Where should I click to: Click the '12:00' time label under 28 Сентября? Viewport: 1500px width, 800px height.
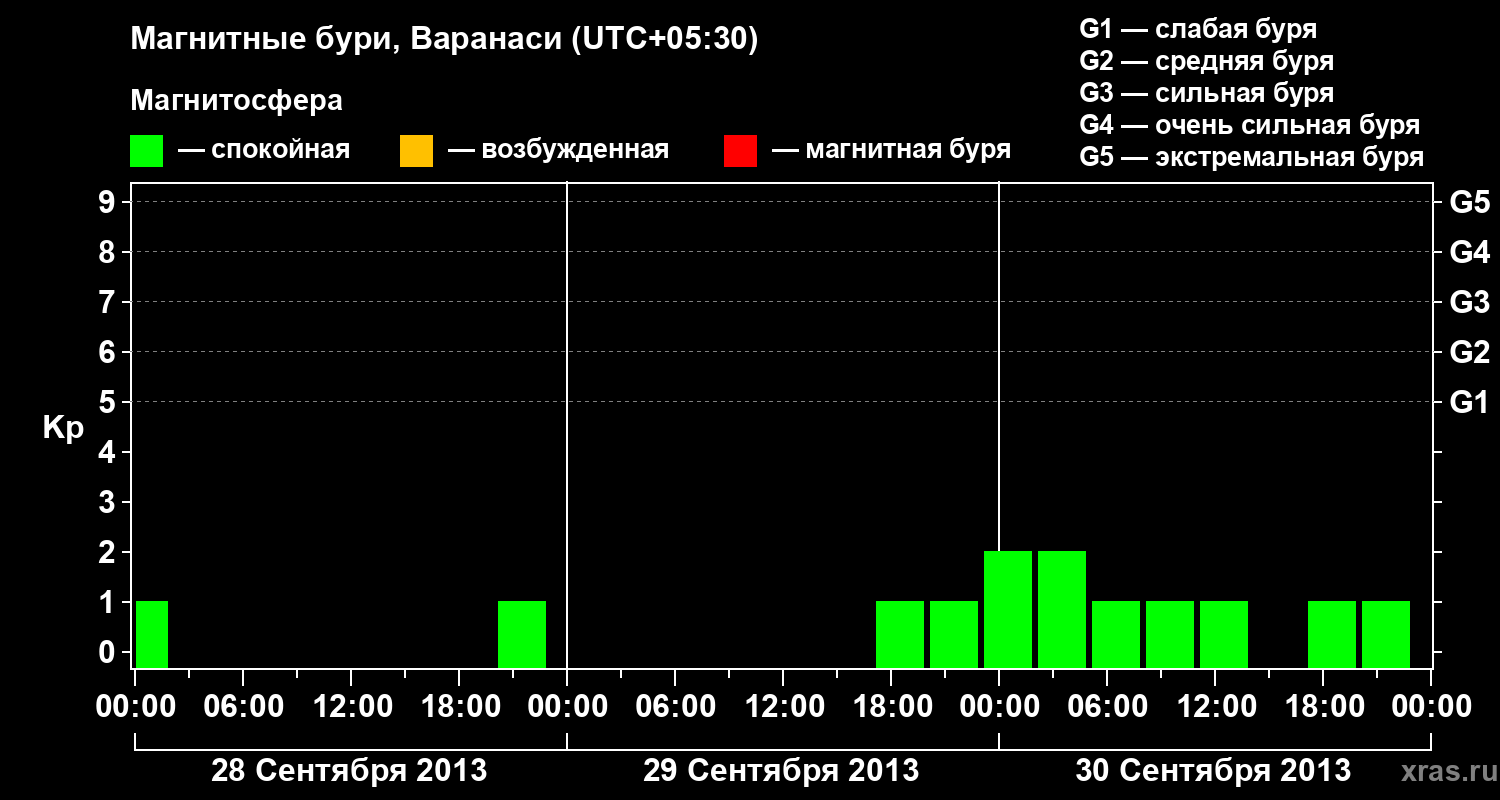coord(351,706)
